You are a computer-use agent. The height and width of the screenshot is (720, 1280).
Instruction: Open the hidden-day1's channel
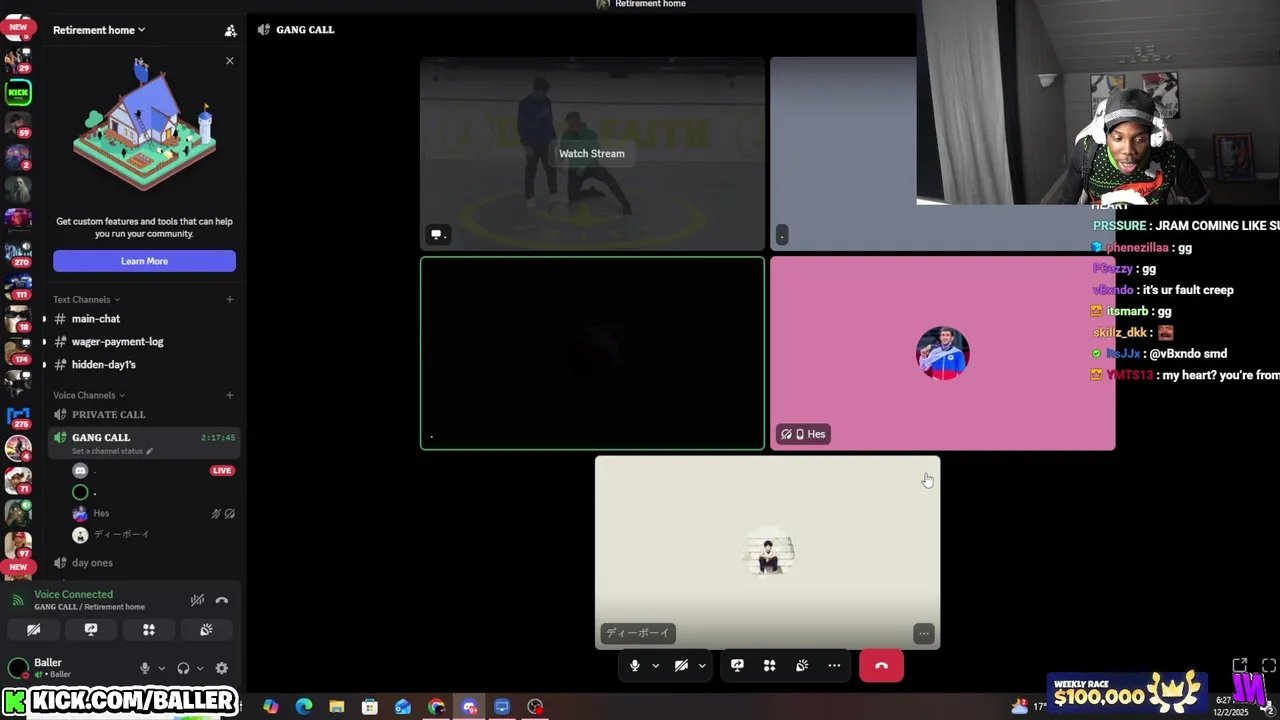(x=144, y=365)
